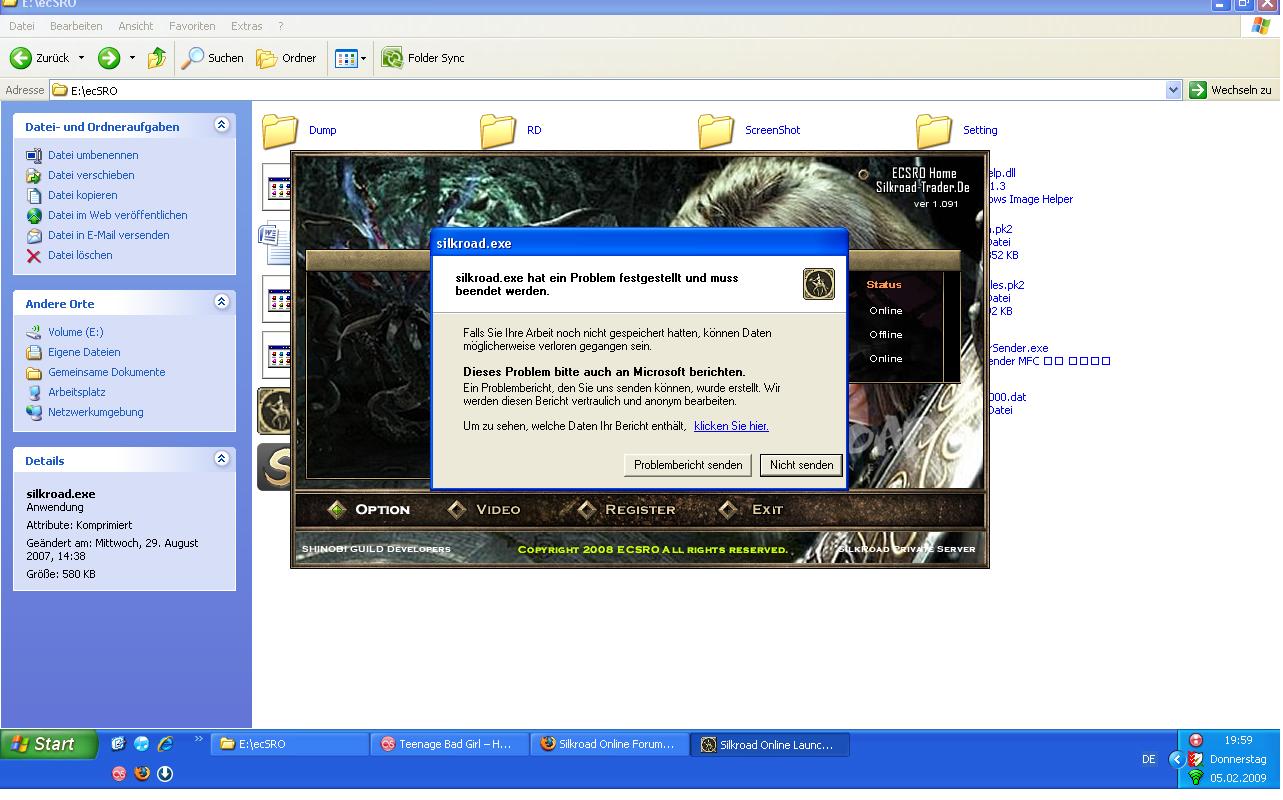Image resolution: width=1283 pixels, height=800 pixels.
Task: Click the klicken Sie hier link
Action: coord(731,426)
